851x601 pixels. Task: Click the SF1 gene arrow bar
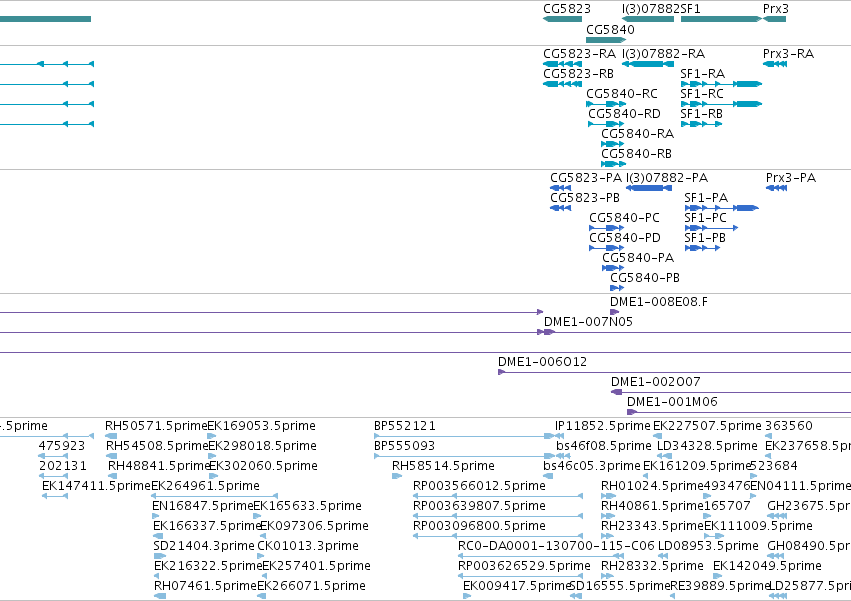[721, 19]
